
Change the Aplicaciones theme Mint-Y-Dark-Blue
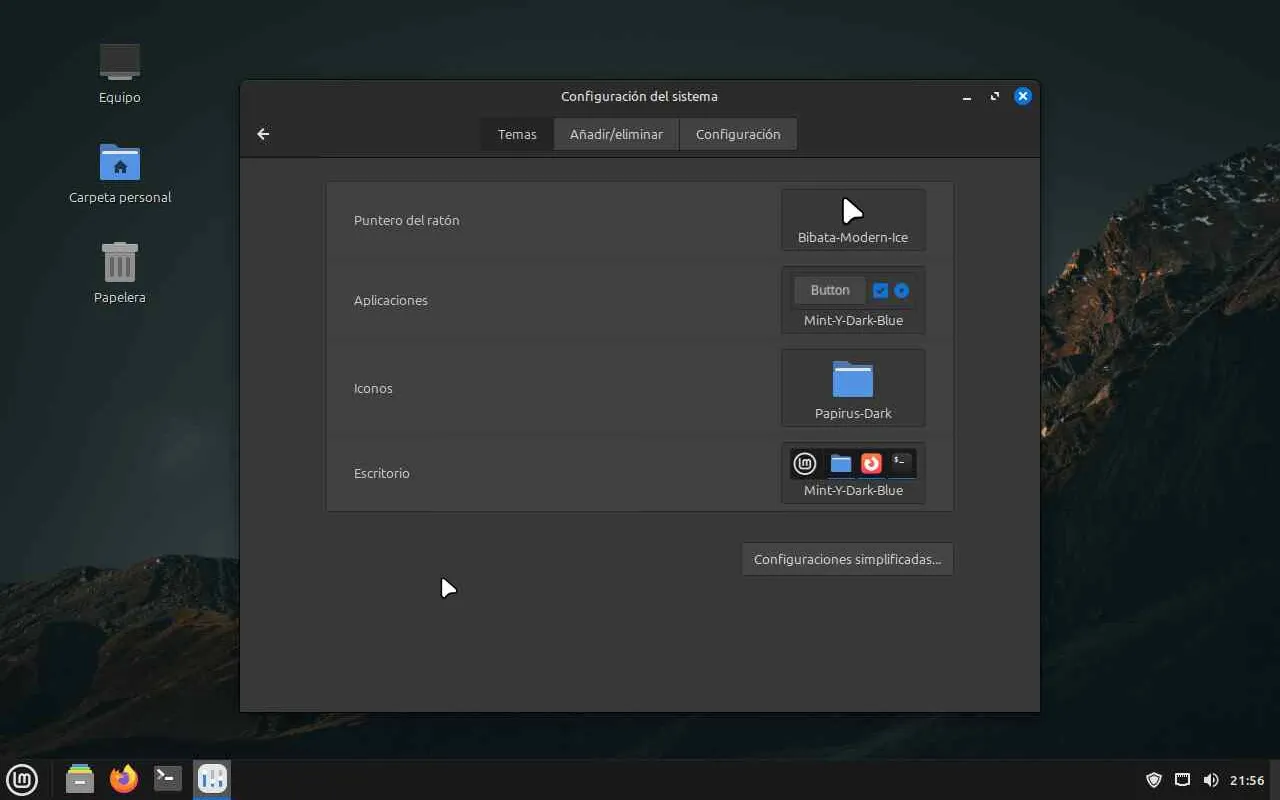853,300
